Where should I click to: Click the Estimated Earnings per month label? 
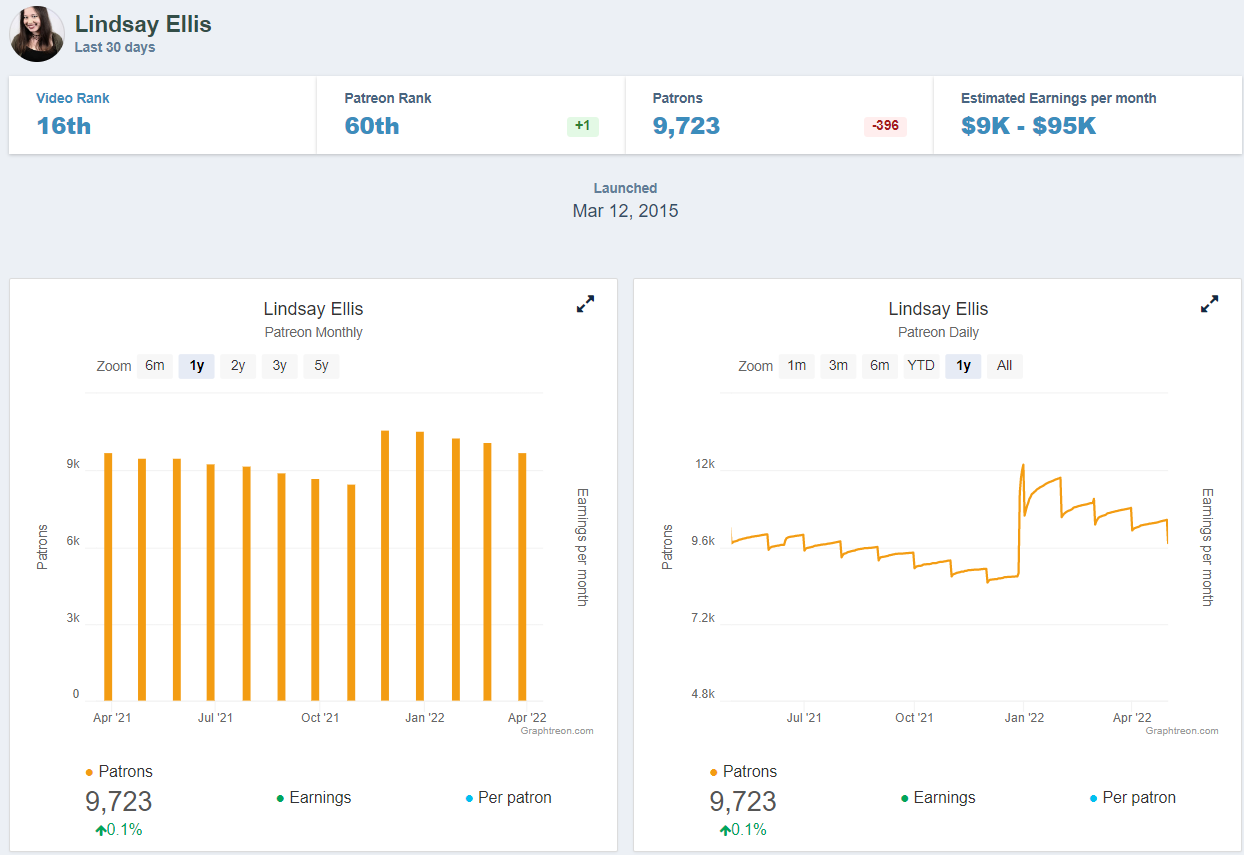point(1059,99)
